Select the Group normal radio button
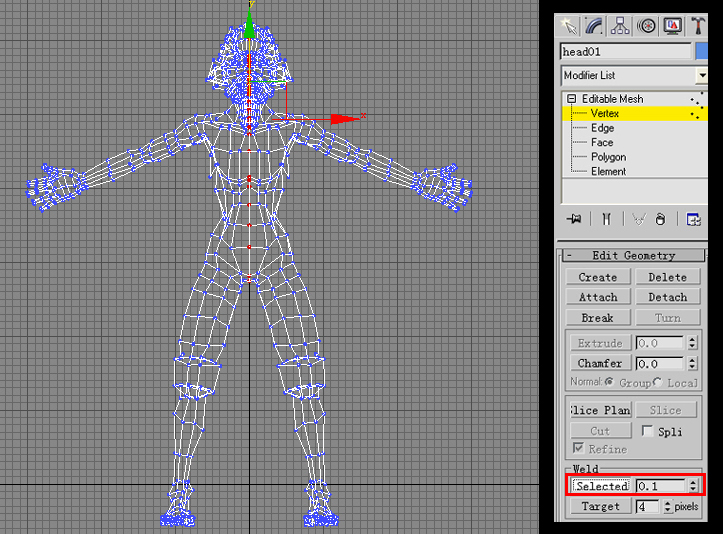723x534 pixels. pyautogui.click(x=609, y=383)
